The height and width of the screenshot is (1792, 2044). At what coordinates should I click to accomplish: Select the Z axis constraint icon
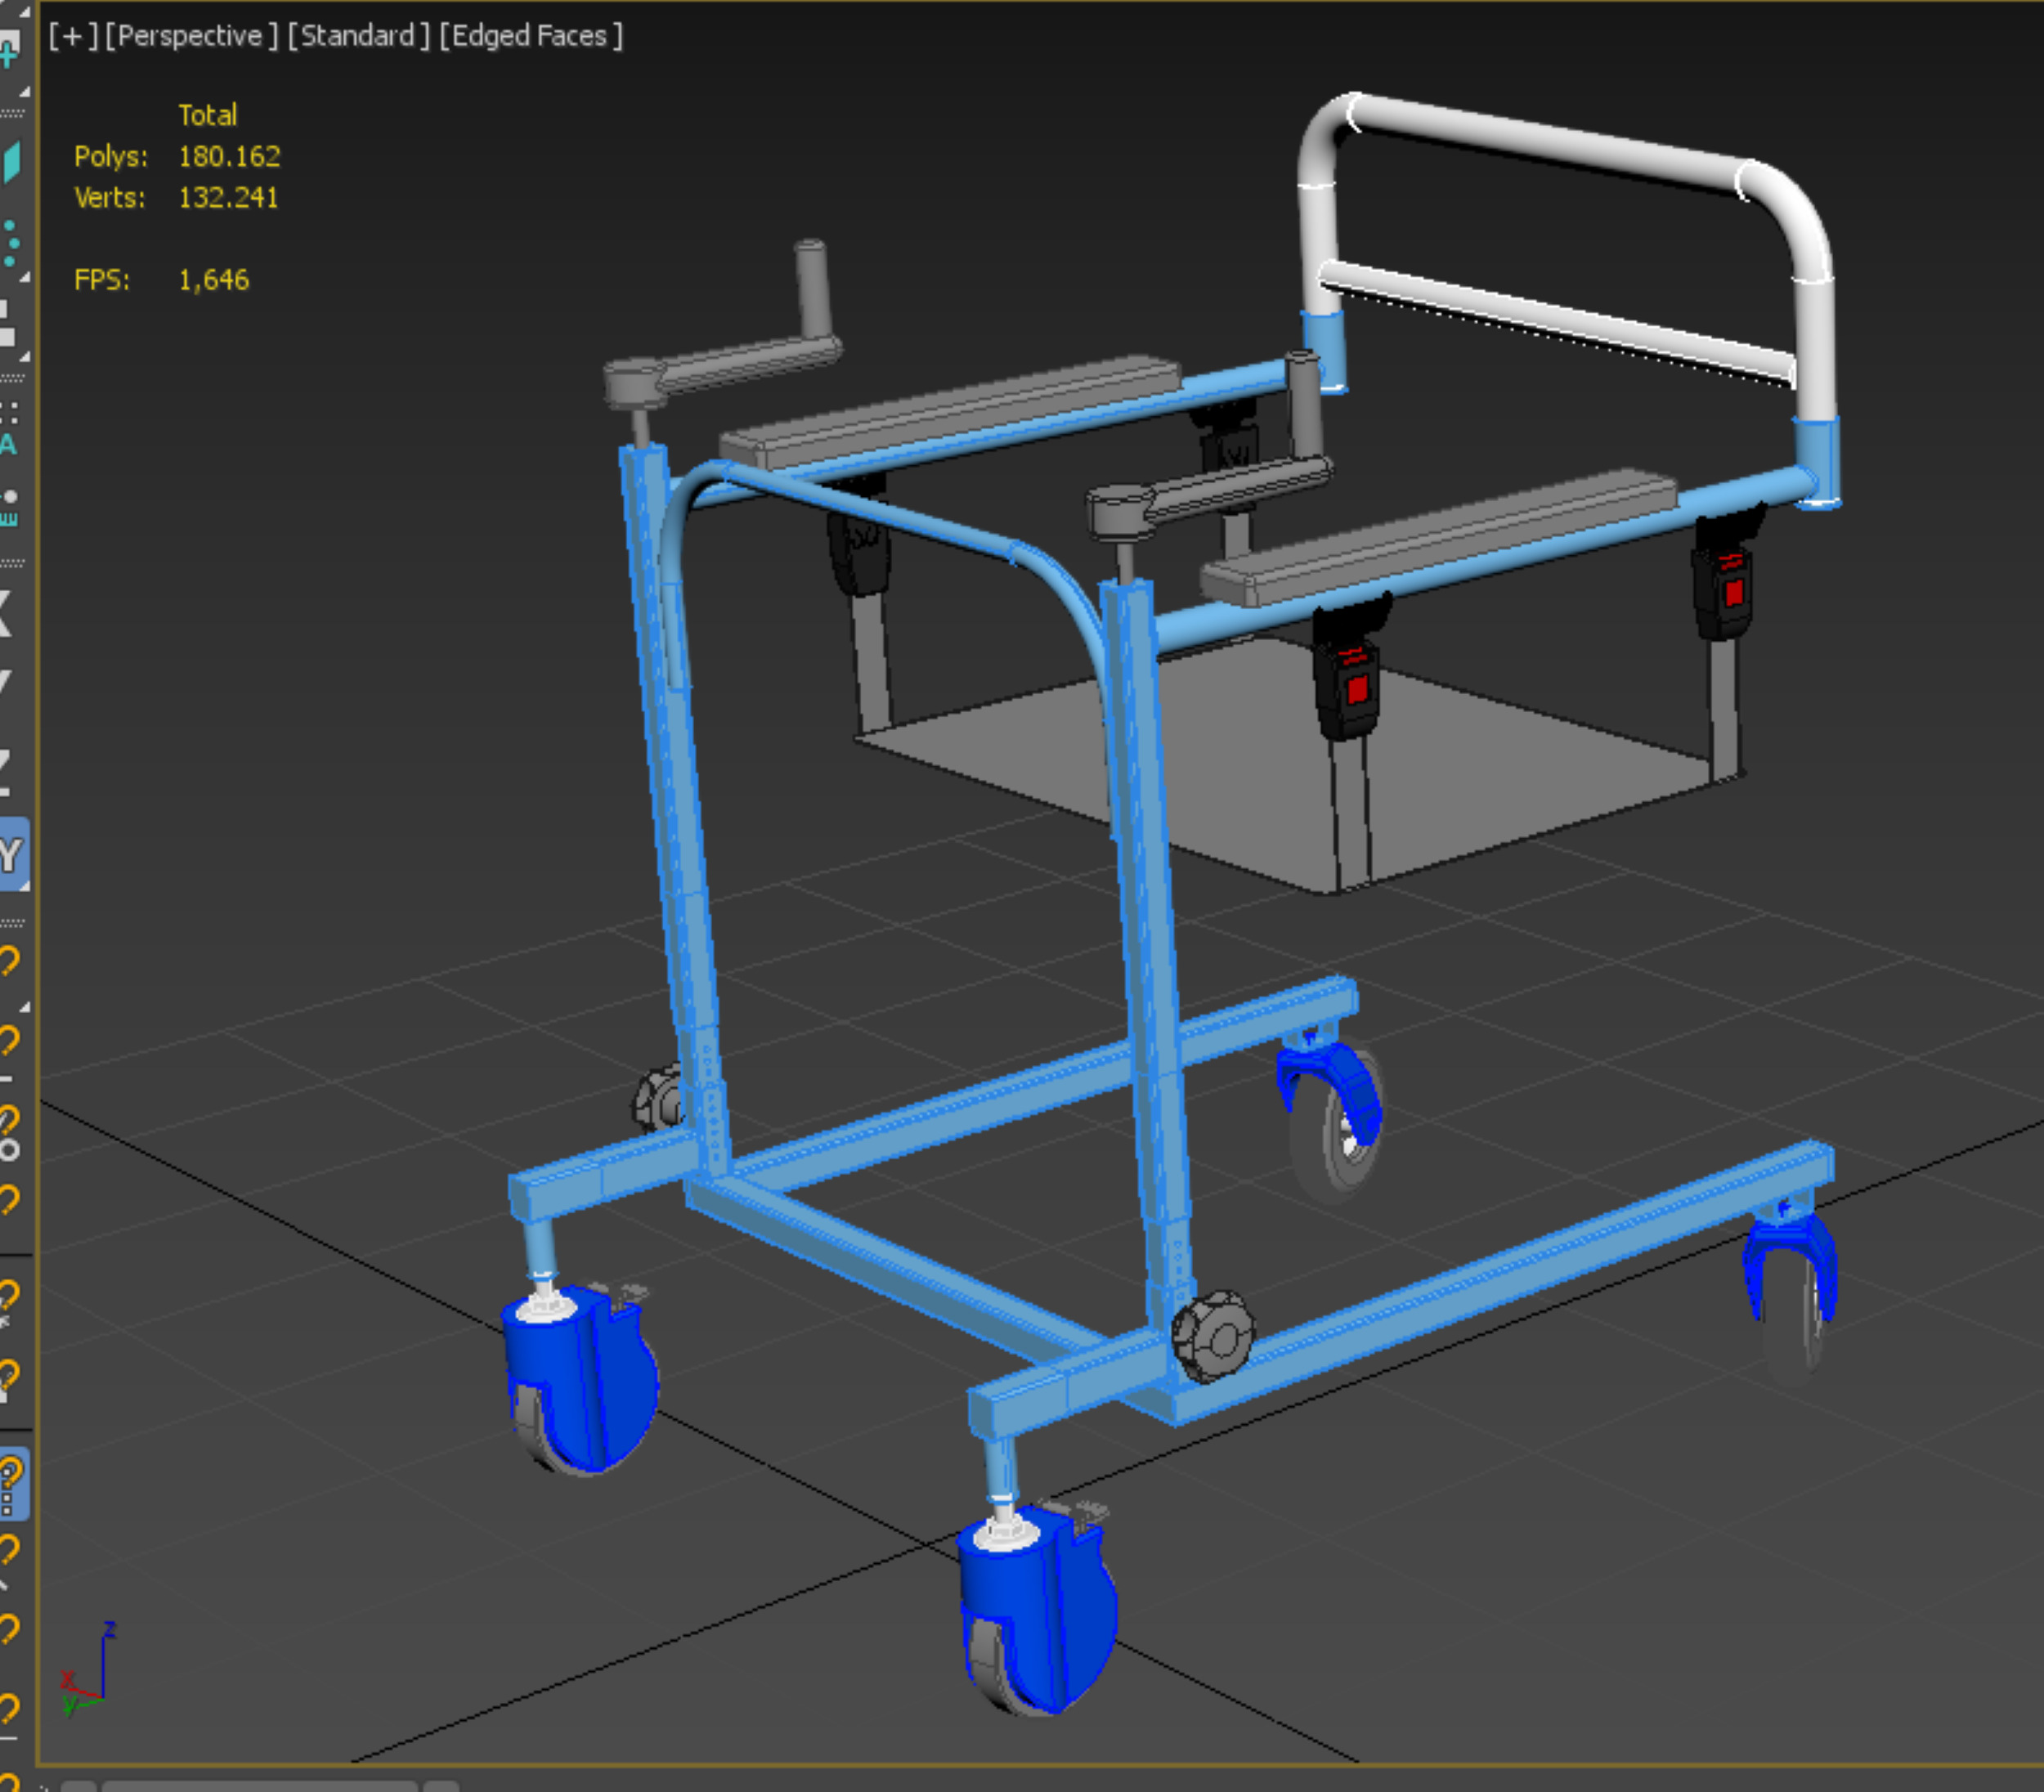coord(6,771)
